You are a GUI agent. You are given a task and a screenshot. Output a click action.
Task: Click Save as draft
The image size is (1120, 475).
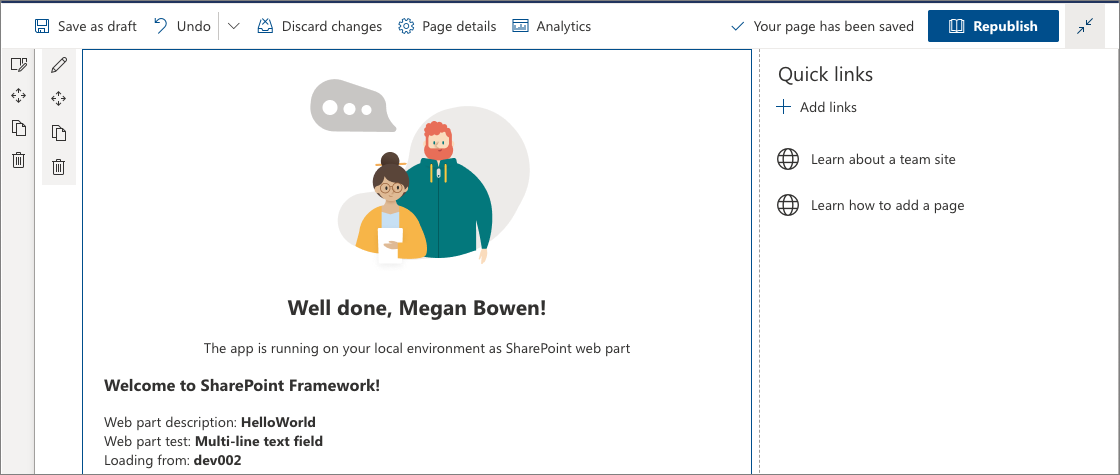[86, 26]
